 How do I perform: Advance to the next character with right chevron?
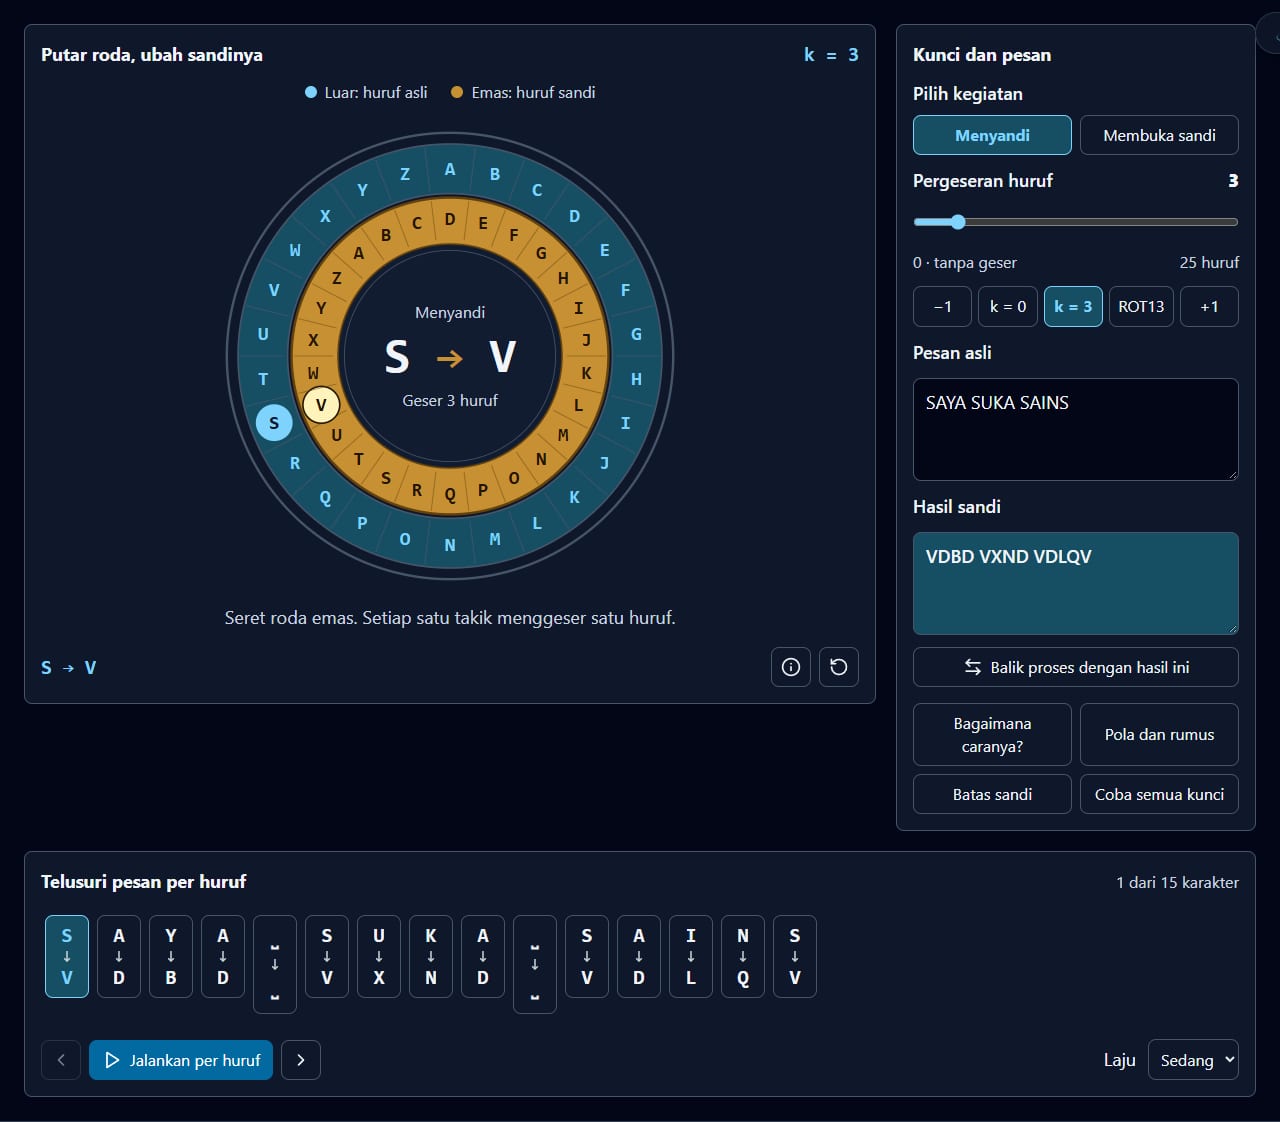301,1060
